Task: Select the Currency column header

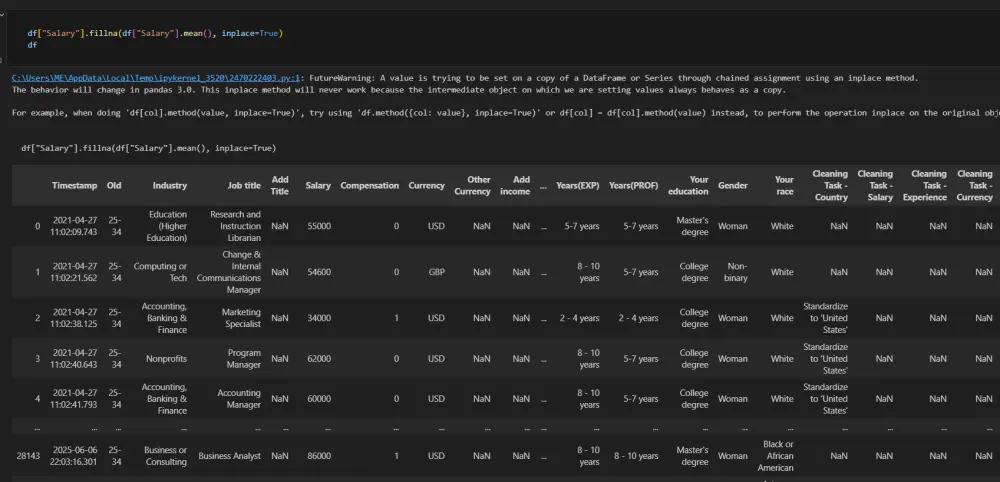Action: [x=427, y=186]
